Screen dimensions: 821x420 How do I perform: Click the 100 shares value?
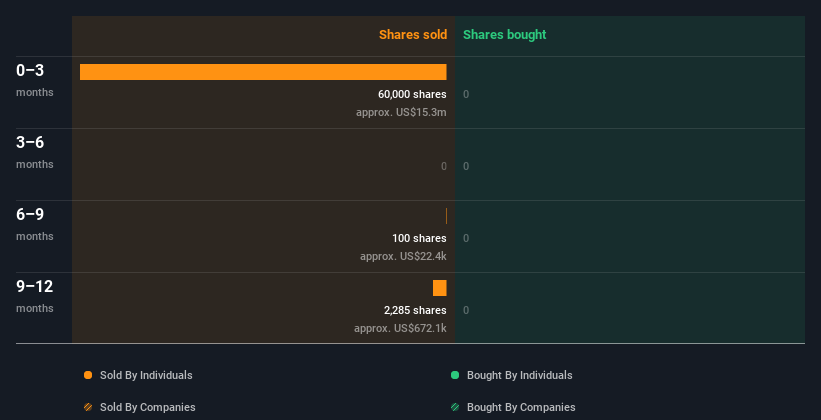click(x=419, y=238)
